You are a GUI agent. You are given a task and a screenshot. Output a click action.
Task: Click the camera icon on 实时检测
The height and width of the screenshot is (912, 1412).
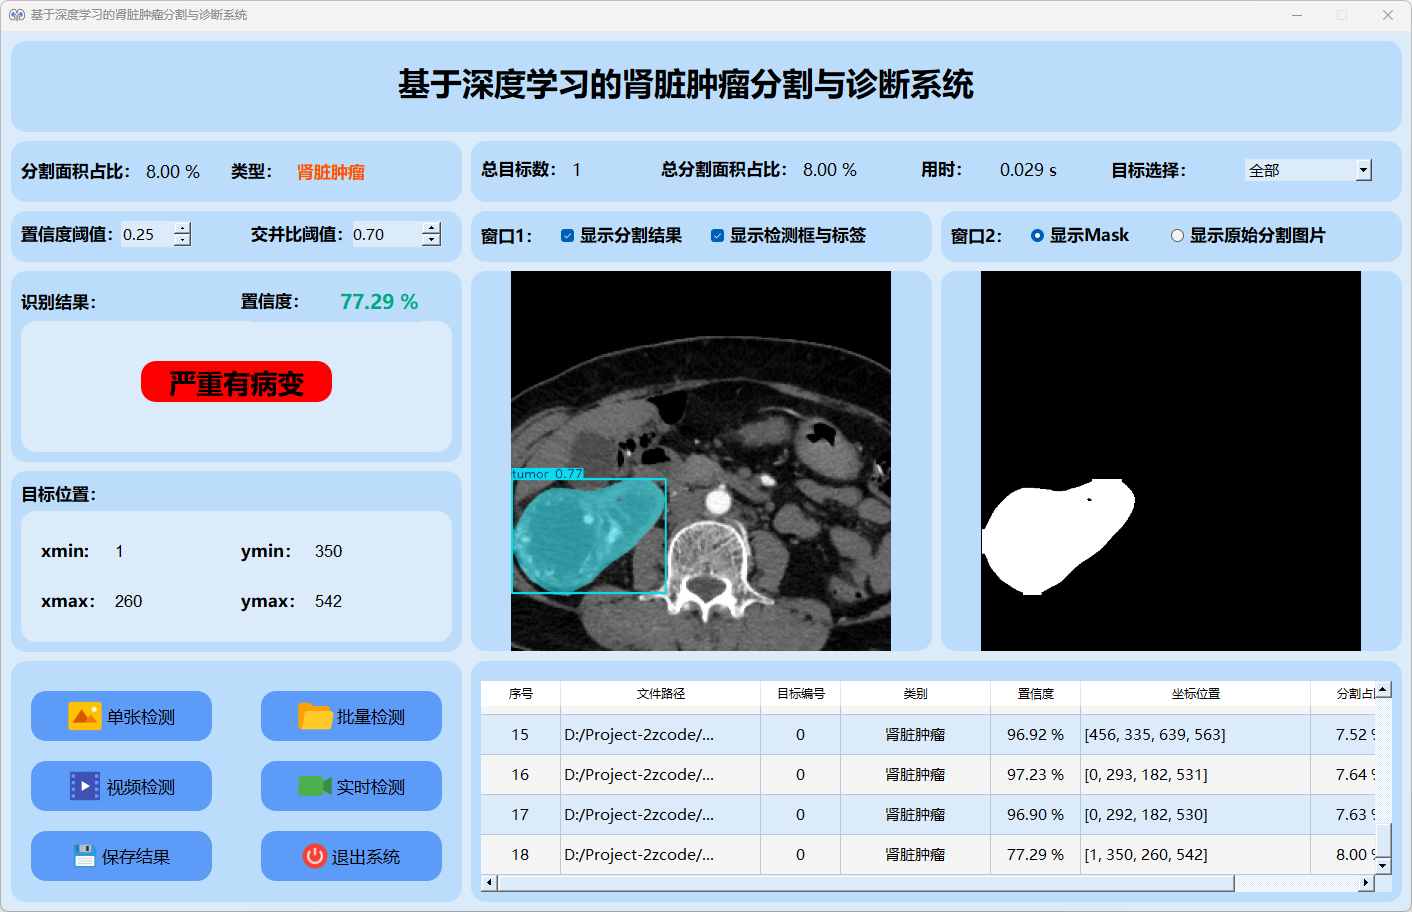[x=314, y=786]
